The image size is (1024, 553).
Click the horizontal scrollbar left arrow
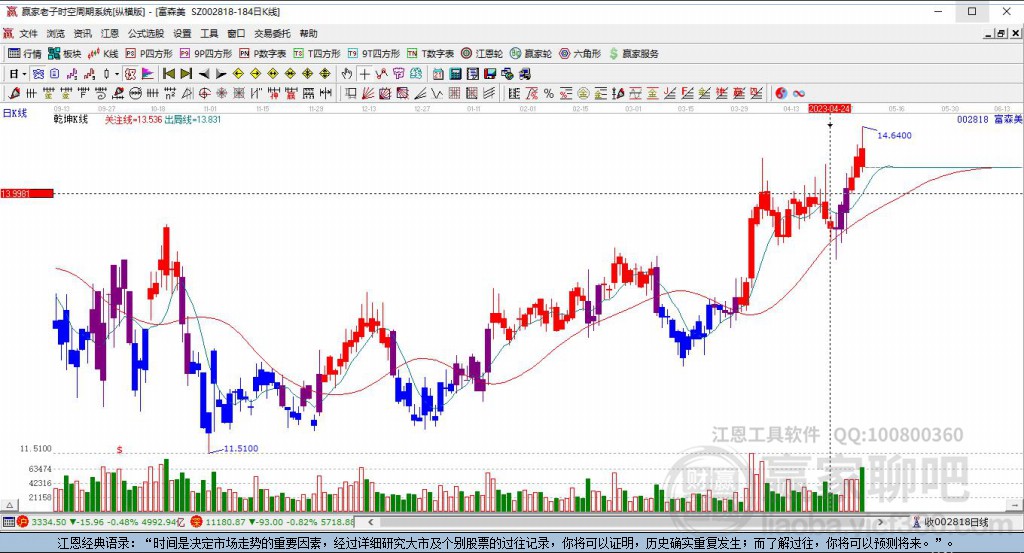click(x=371, y=522)
